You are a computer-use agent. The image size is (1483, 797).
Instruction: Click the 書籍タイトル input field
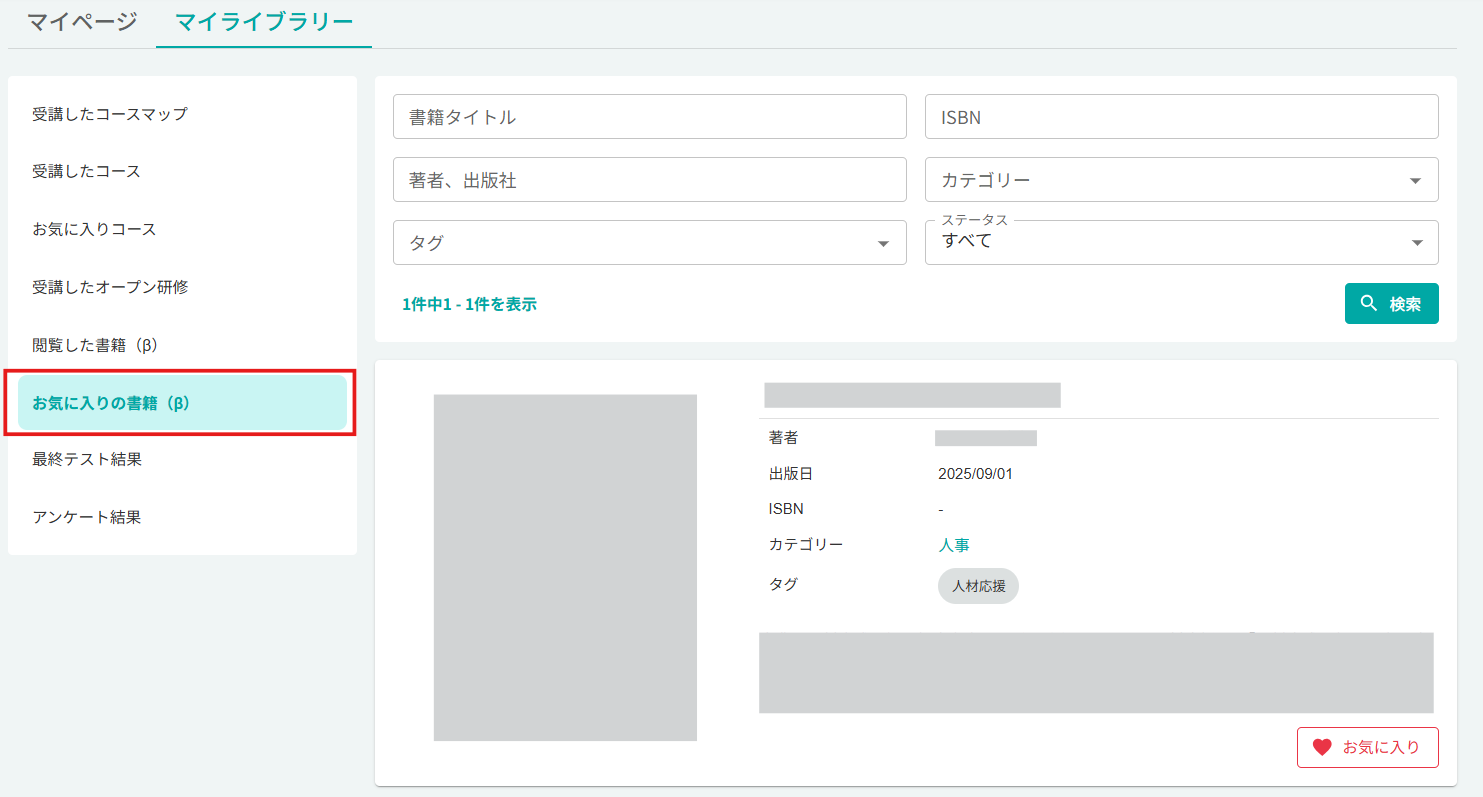tap(650, 116)
